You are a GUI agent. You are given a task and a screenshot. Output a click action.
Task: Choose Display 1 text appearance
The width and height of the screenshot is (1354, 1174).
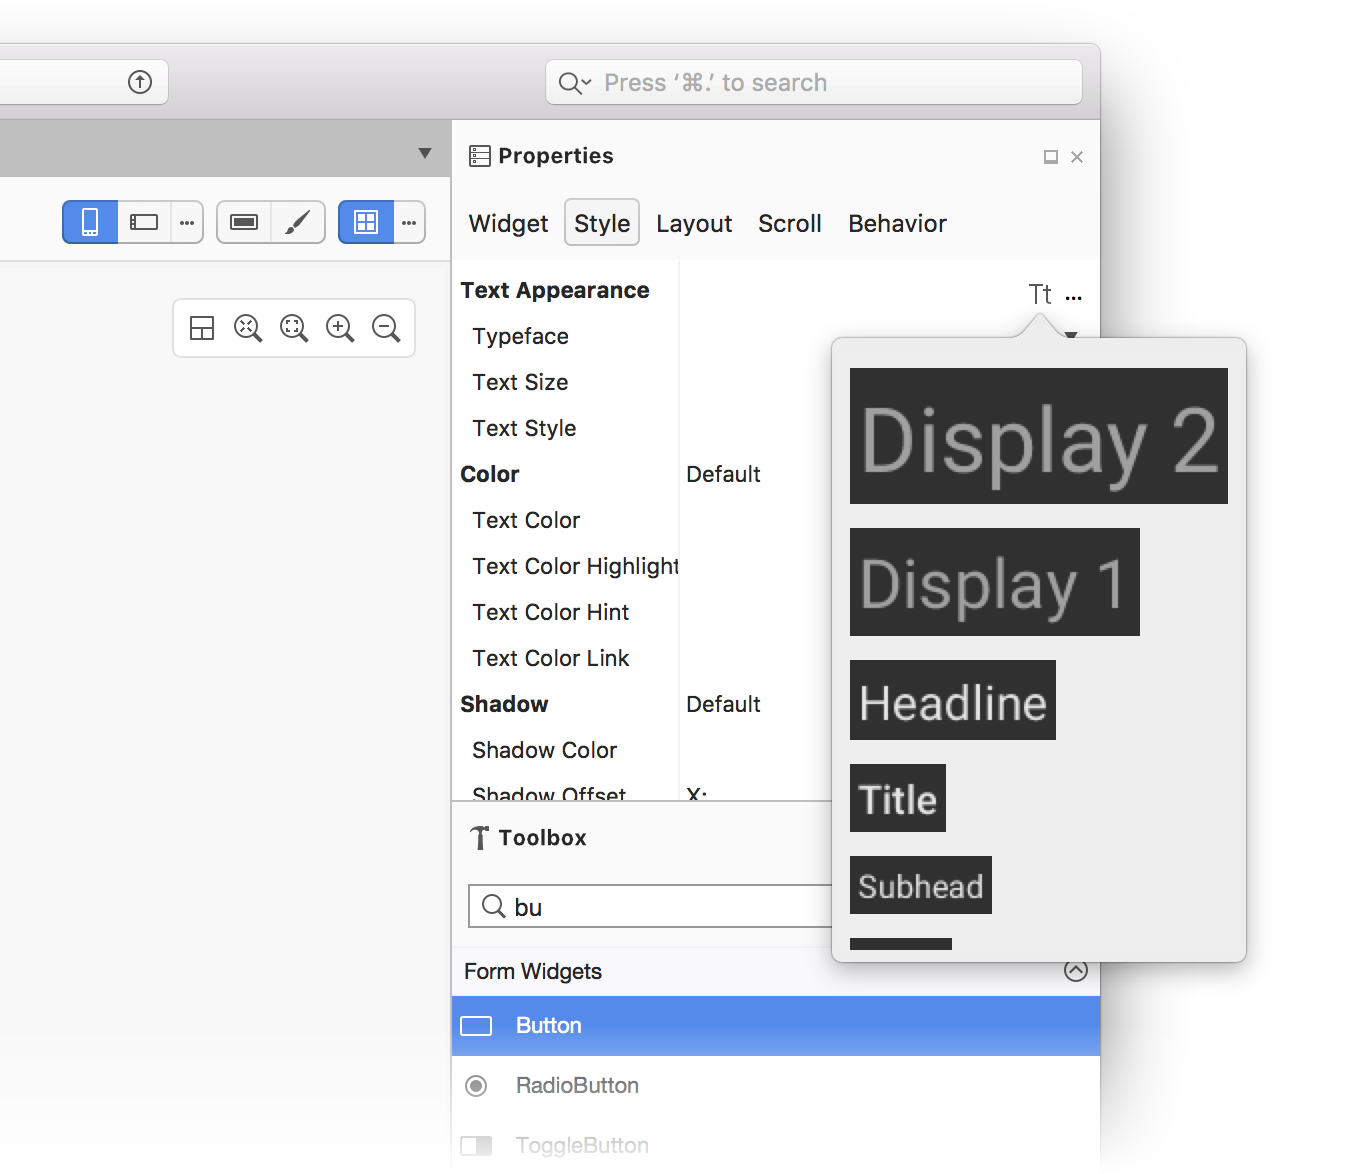(995, 582)
